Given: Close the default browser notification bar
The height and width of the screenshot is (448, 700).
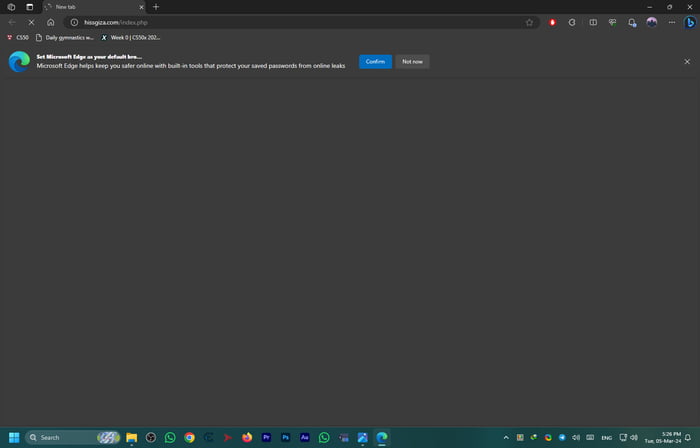Looking at the screenshot, I should pyautogui.click(x=687, y=61).
